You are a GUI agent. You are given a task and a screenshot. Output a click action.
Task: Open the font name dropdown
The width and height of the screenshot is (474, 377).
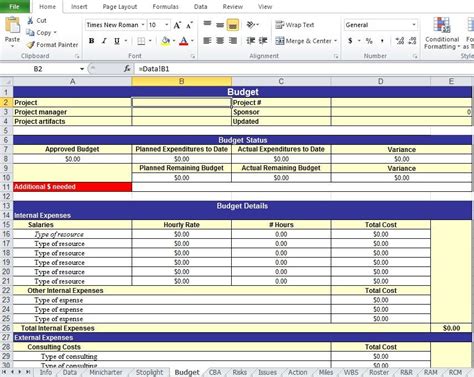point(143,25)
